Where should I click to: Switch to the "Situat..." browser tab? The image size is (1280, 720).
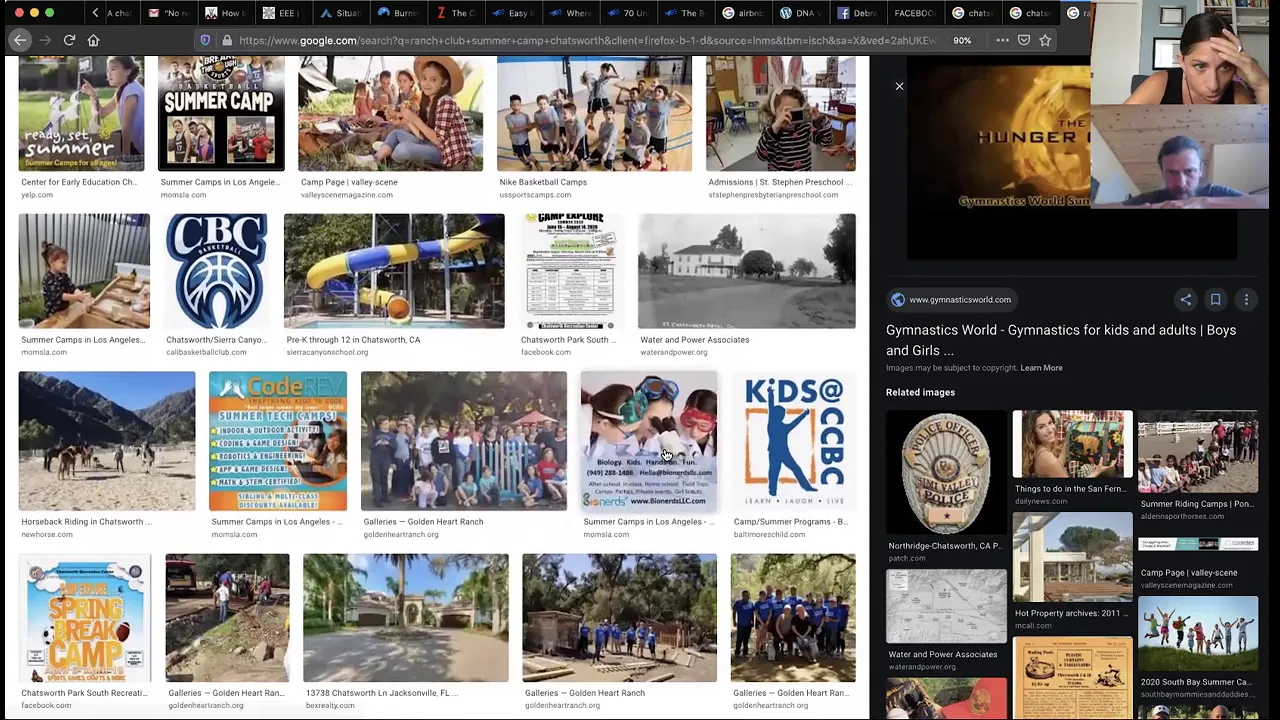(340, 13)
